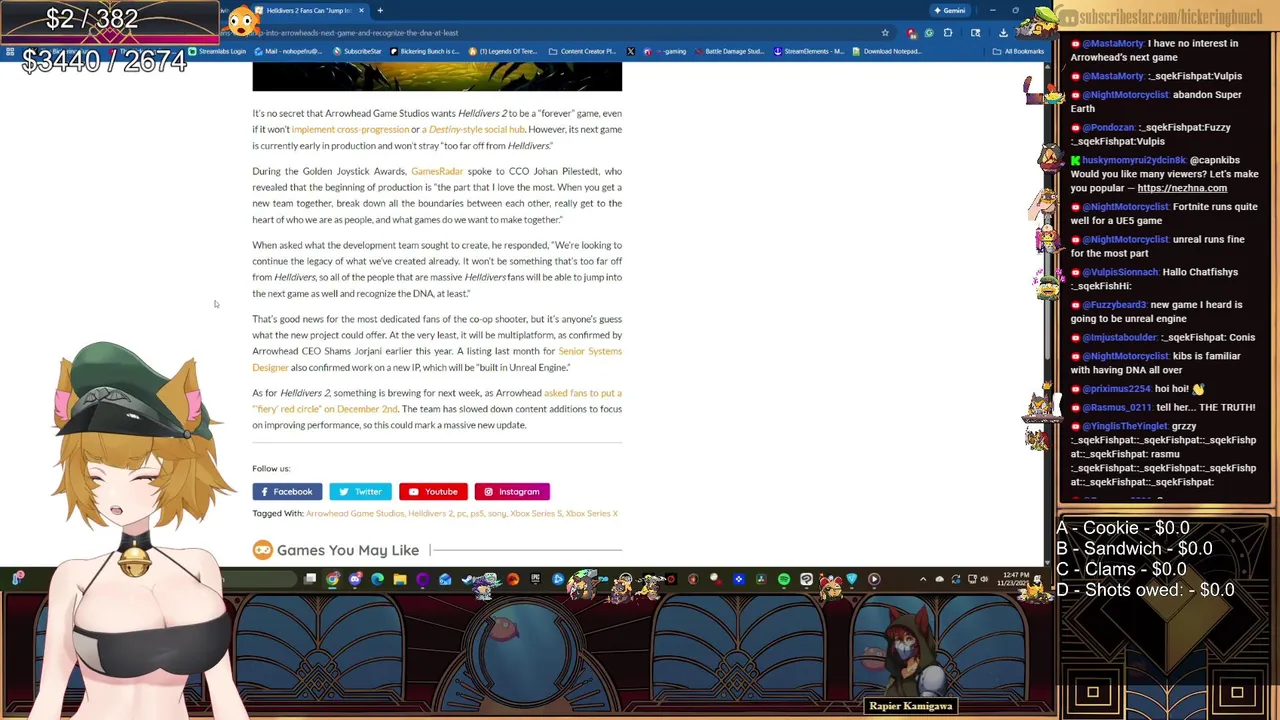1280x720 pixels.
Task: Open Task View on the taskbar
Action: (310, 579)
